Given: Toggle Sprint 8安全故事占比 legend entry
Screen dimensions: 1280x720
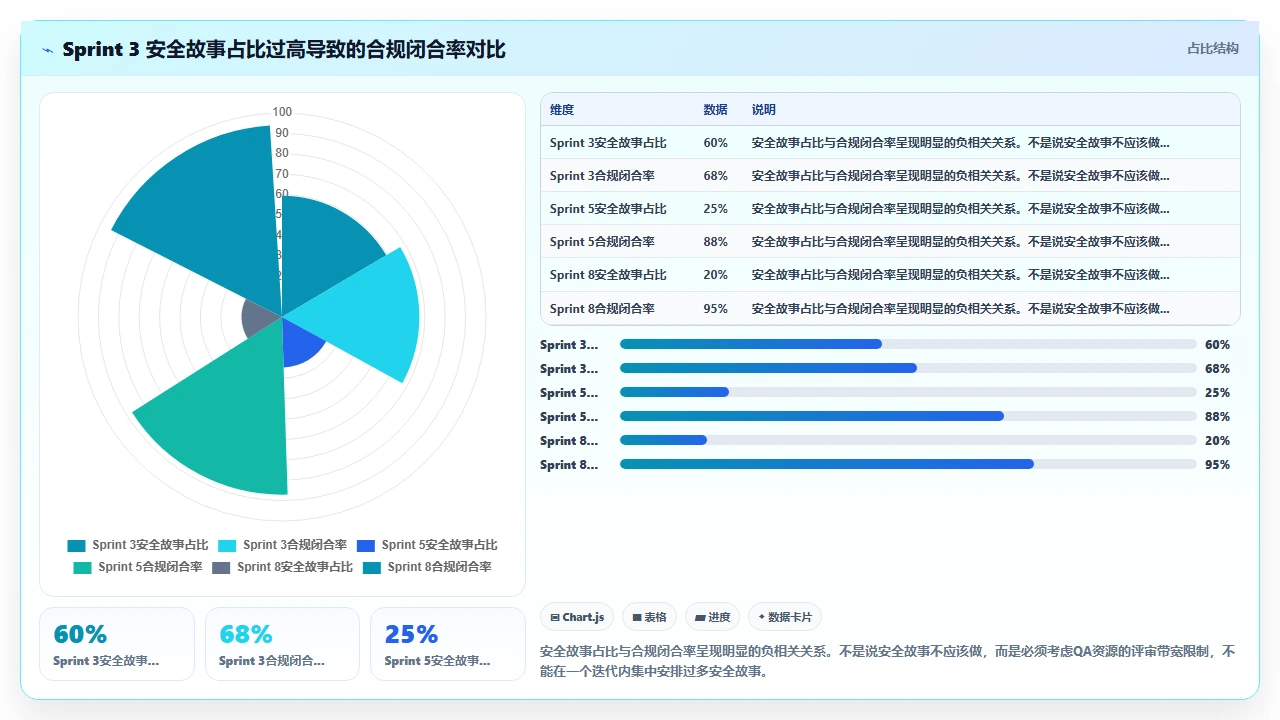Looking at the screenshot, I should (x=282, y=567).
